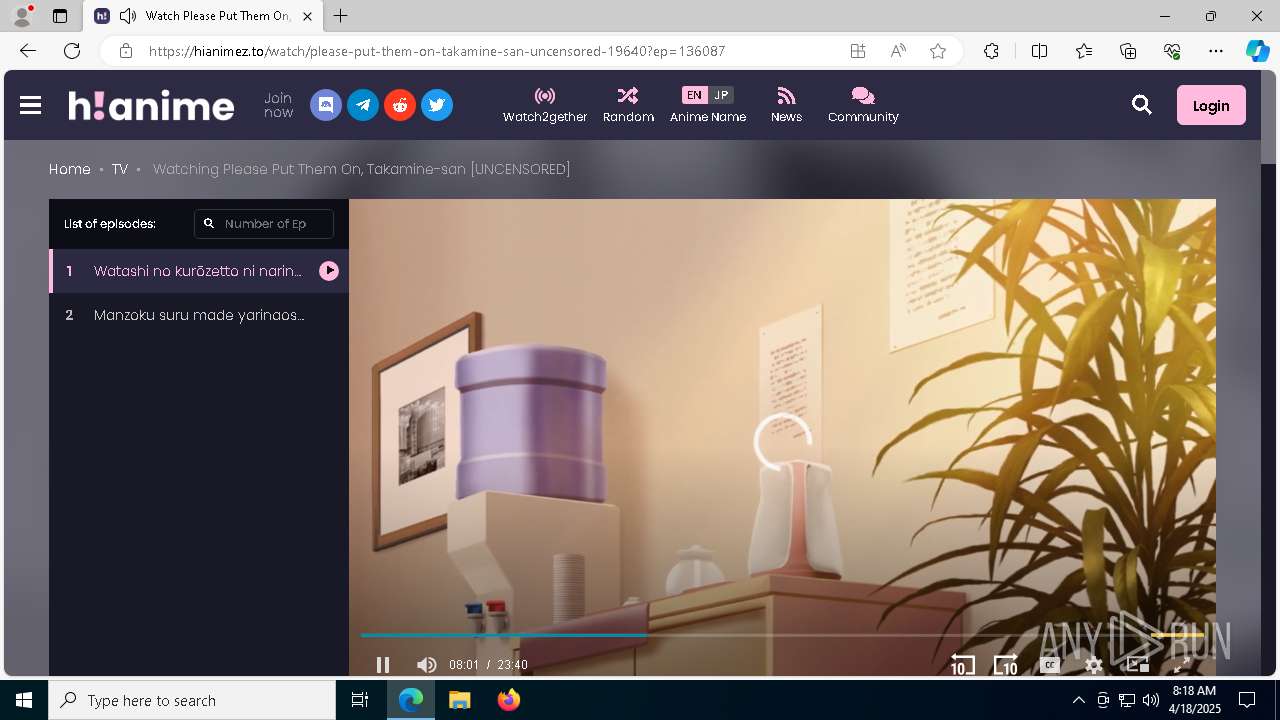
Task: Open video player settings gear
Action: [1094, 665]
